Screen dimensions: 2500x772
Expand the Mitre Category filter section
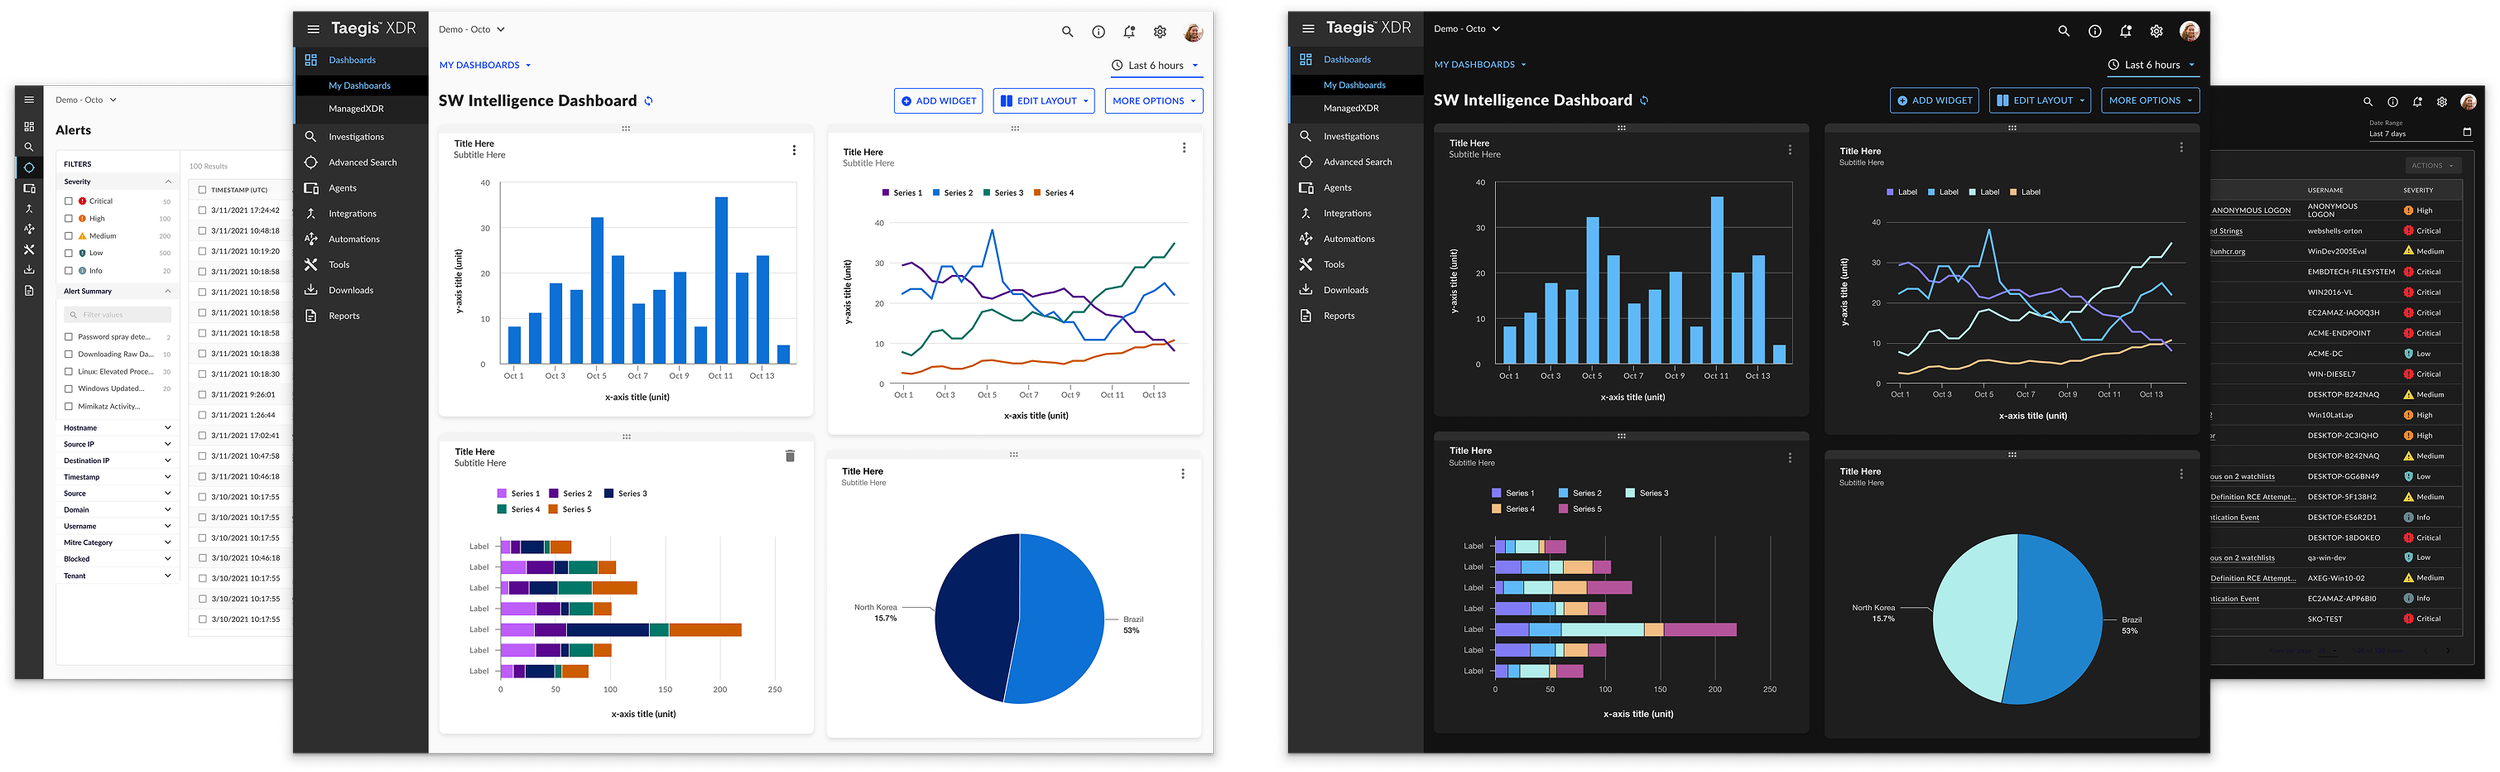pyautogui.click(x=117, y=543)
